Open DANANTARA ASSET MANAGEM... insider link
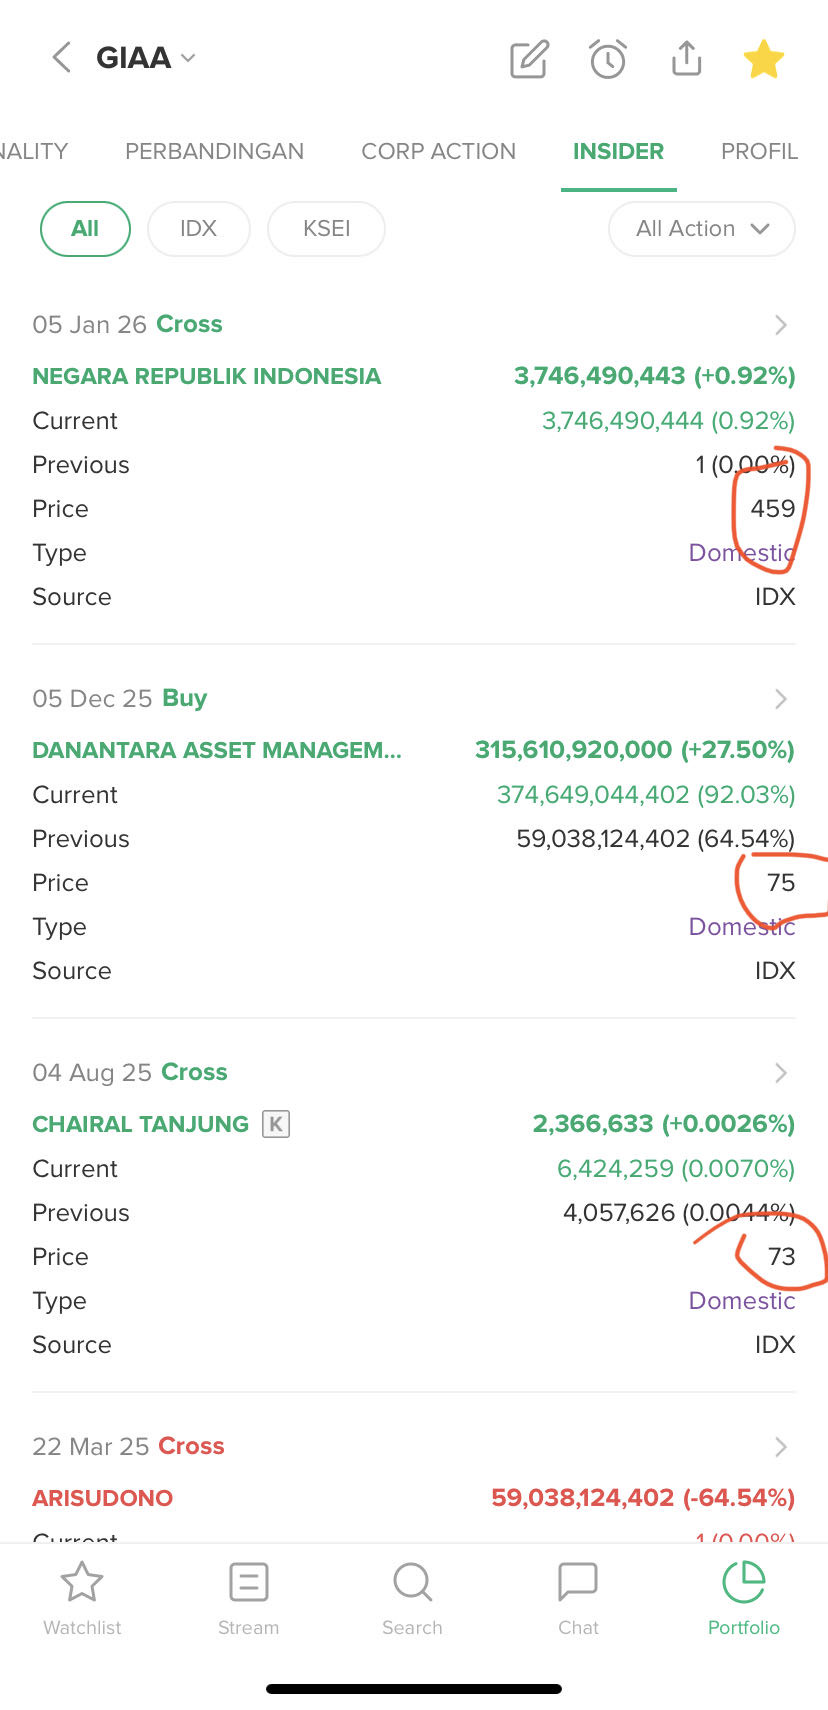 217,750
